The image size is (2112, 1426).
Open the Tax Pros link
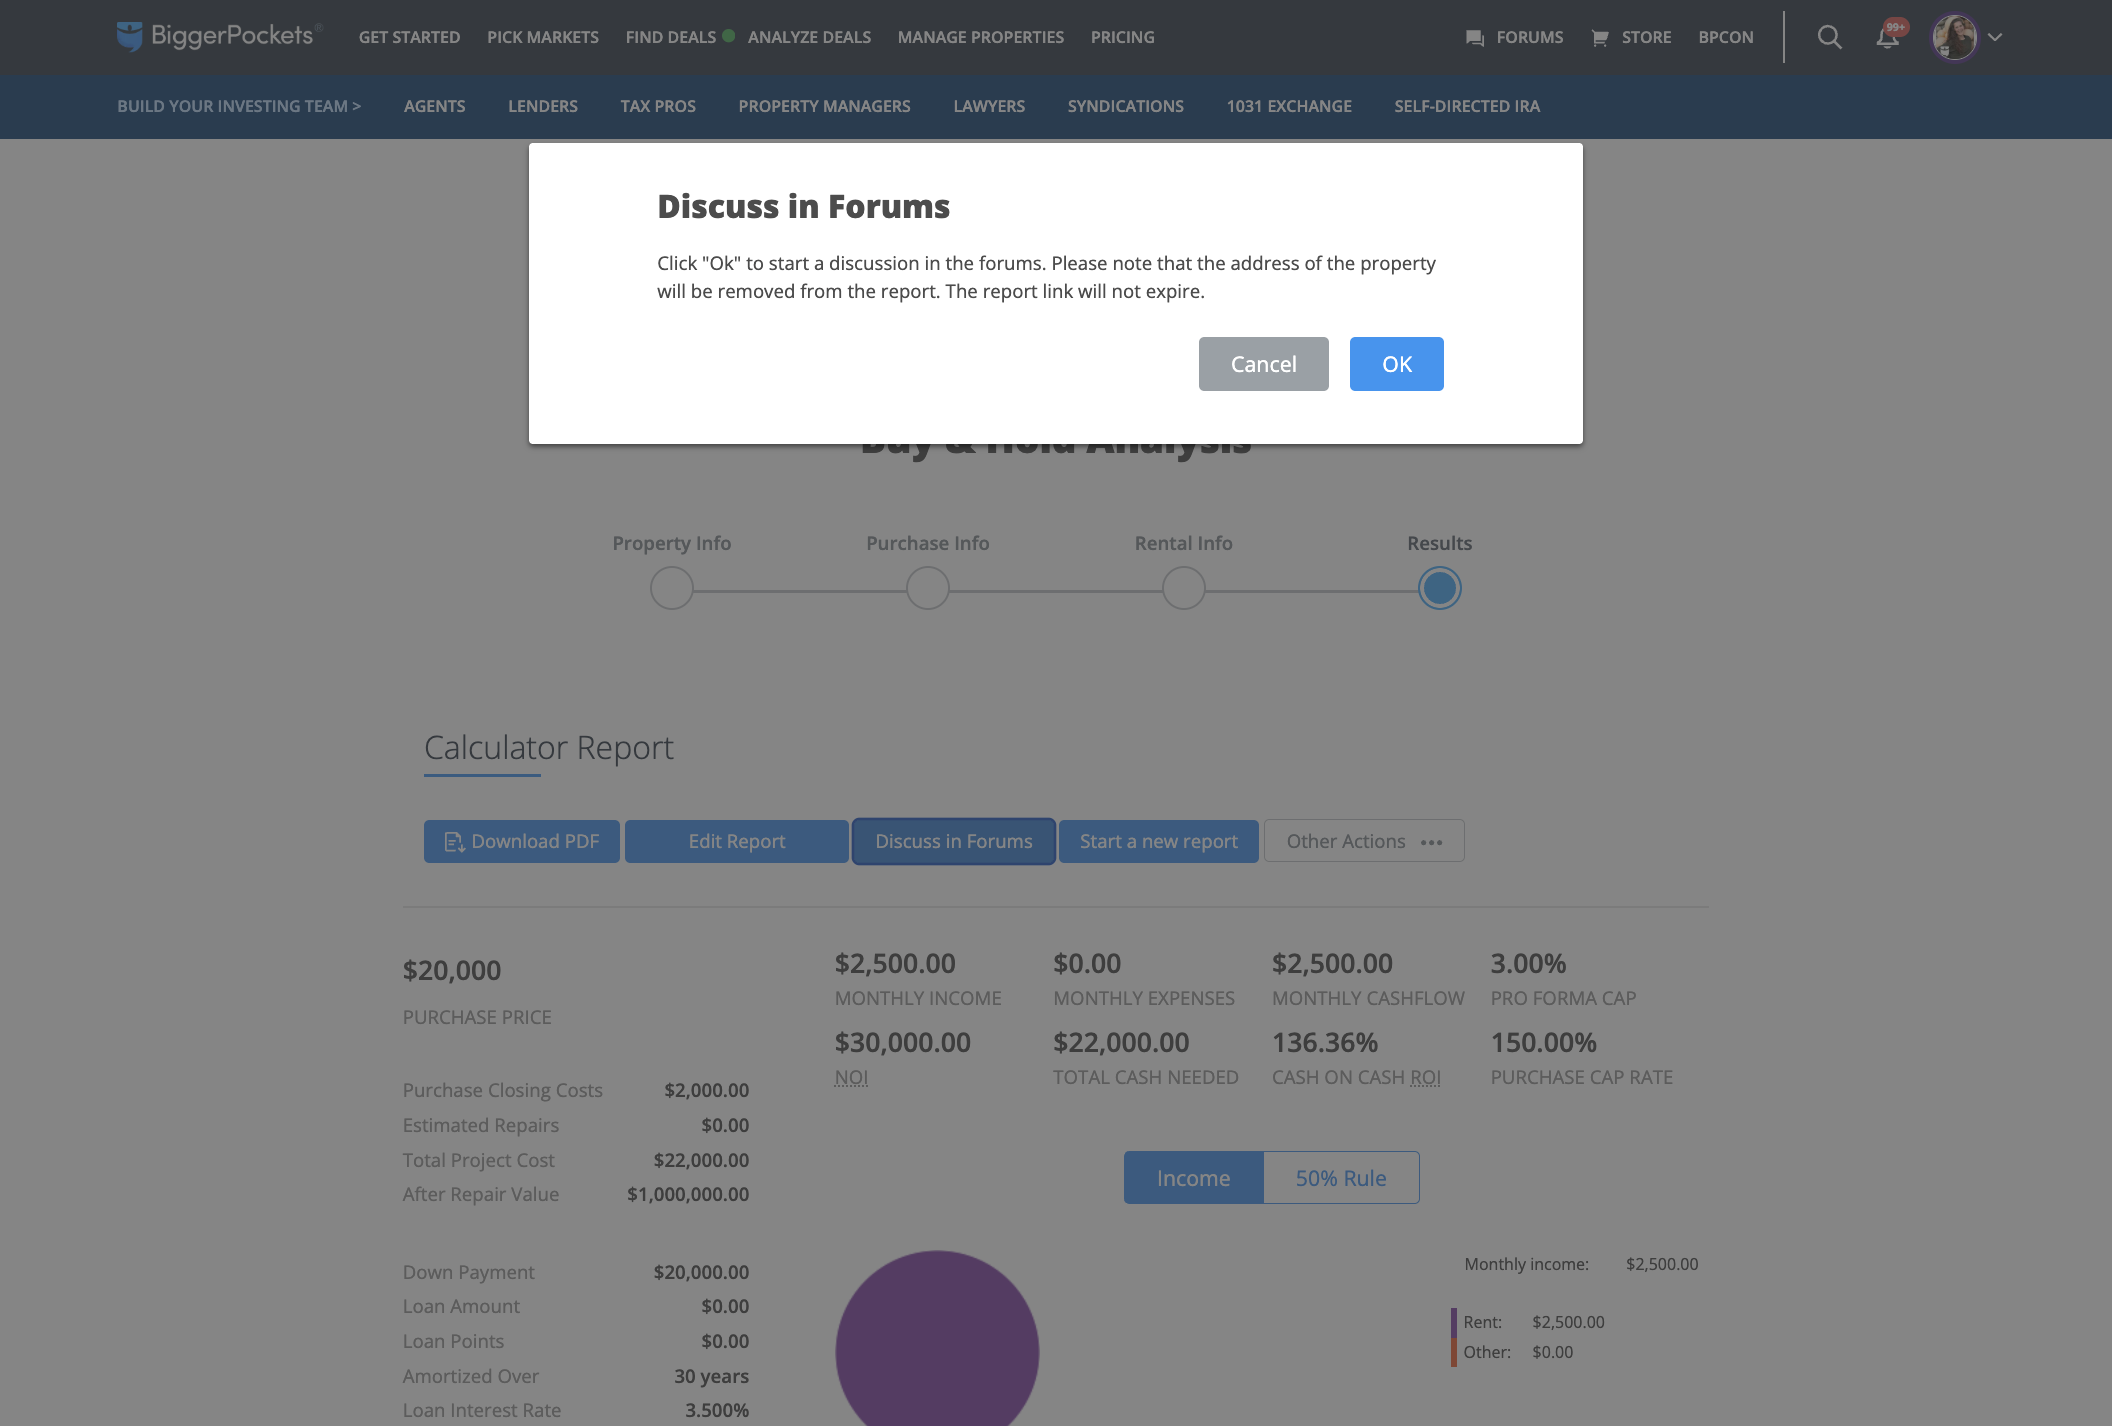[658, 106]
